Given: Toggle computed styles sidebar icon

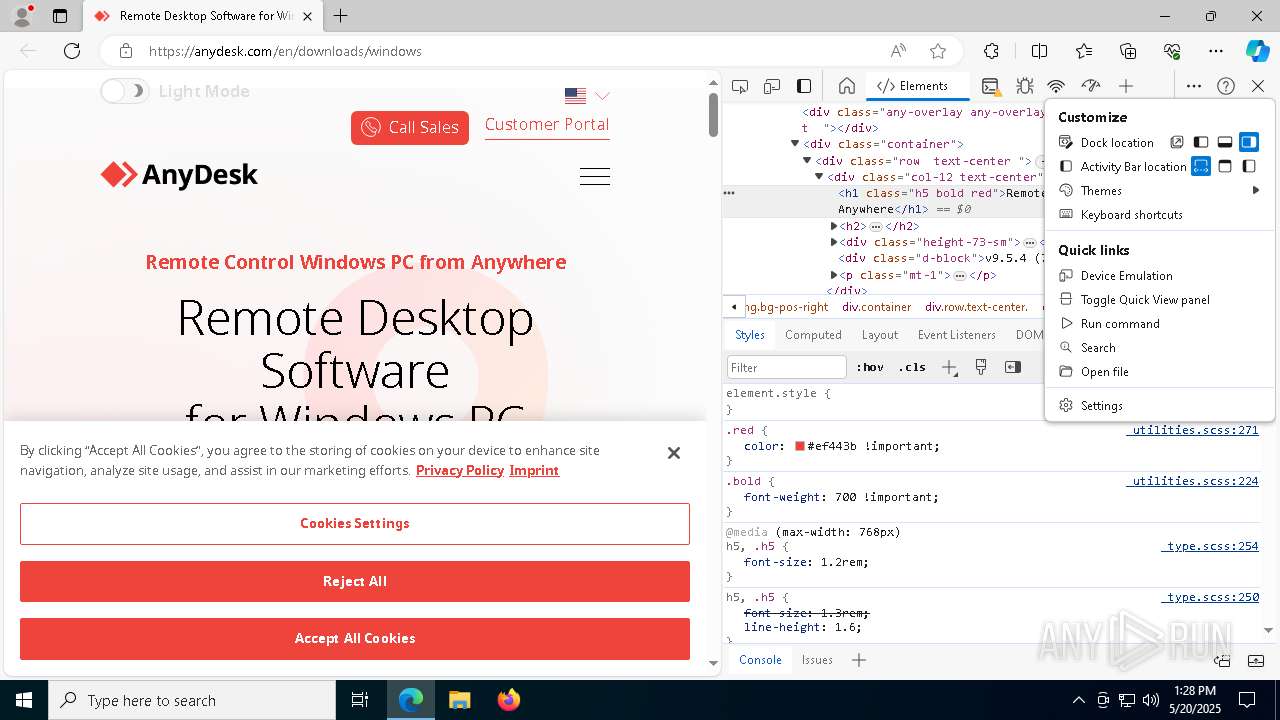Looking at the screenshot, I should [1013, 367].
